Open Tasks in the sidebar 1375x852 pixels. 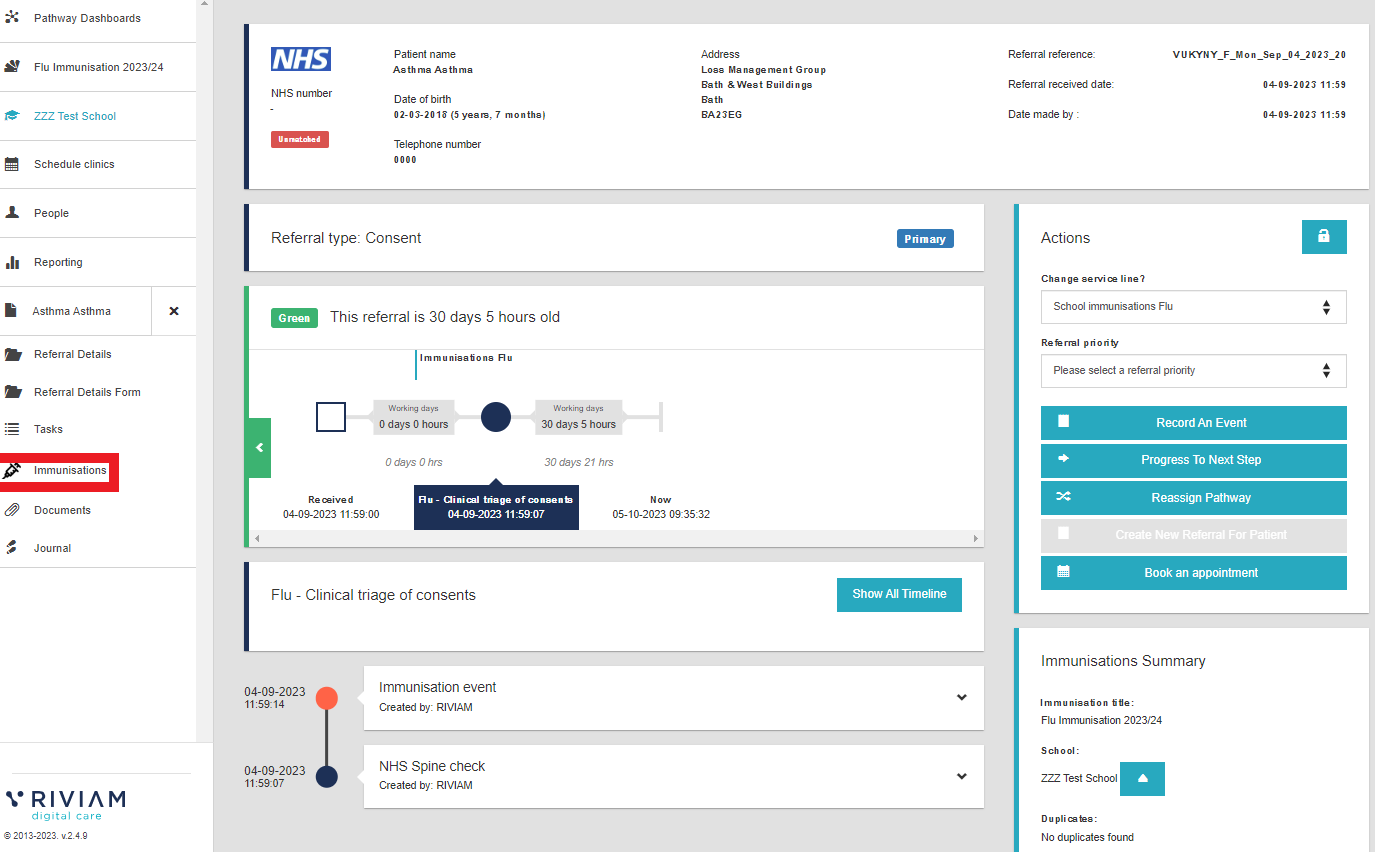point(48,429)
